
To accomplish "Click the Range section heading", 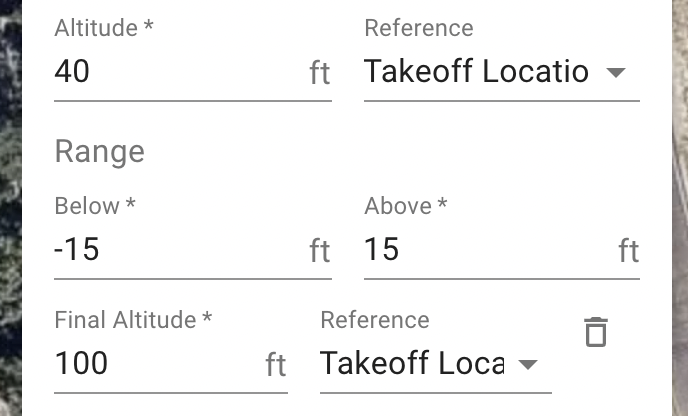I will pyautogui.click(x=100, y=152).
